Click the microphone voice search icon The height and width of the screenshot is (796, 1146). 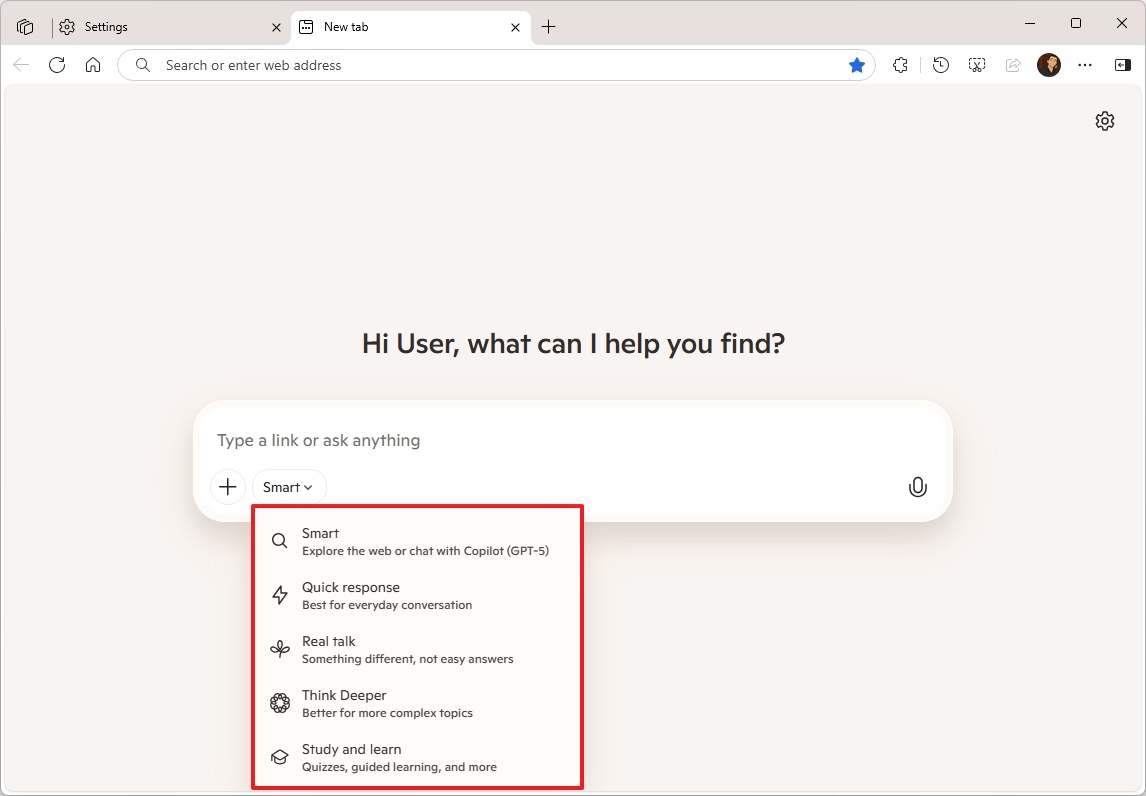click(917, 487)
